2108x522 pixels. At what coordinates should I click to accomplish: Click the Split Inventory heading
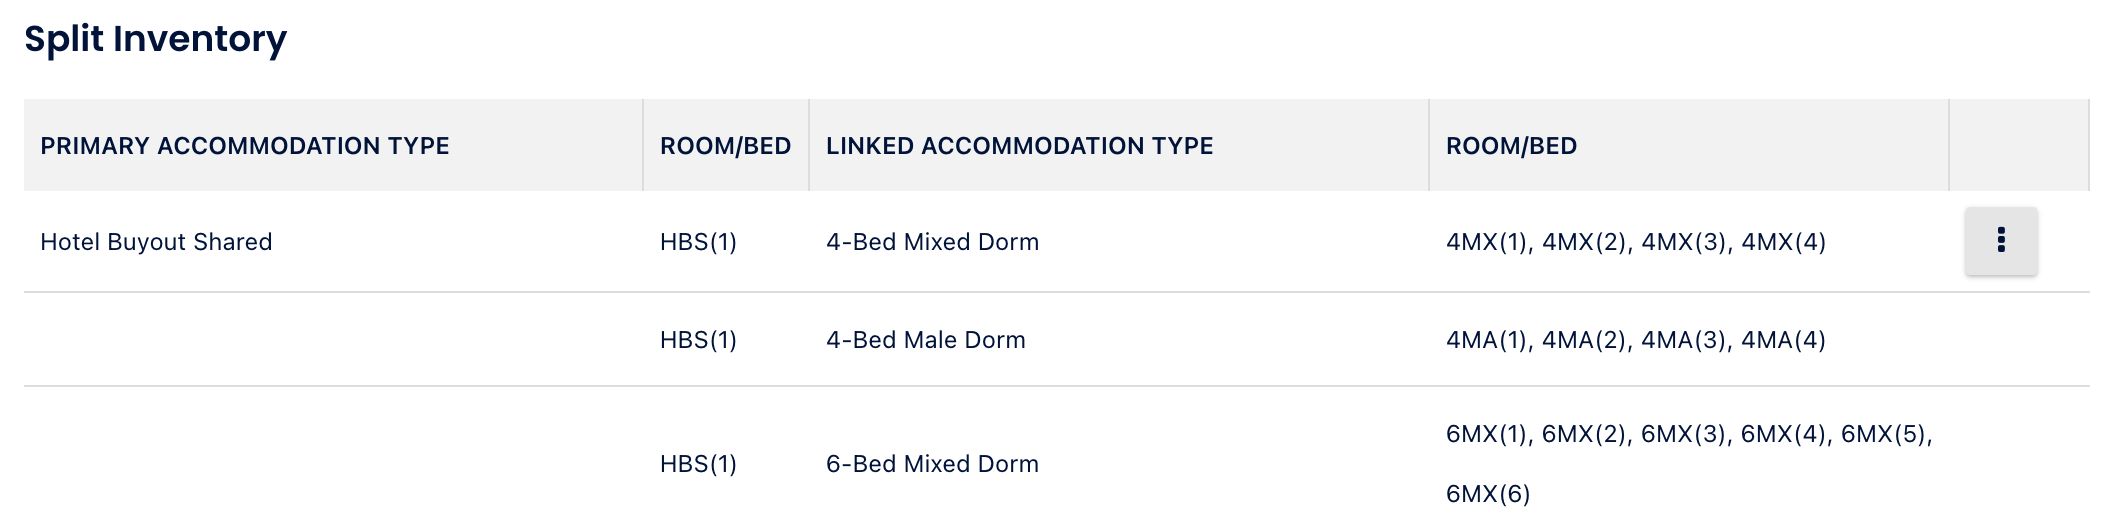(155, 39)
